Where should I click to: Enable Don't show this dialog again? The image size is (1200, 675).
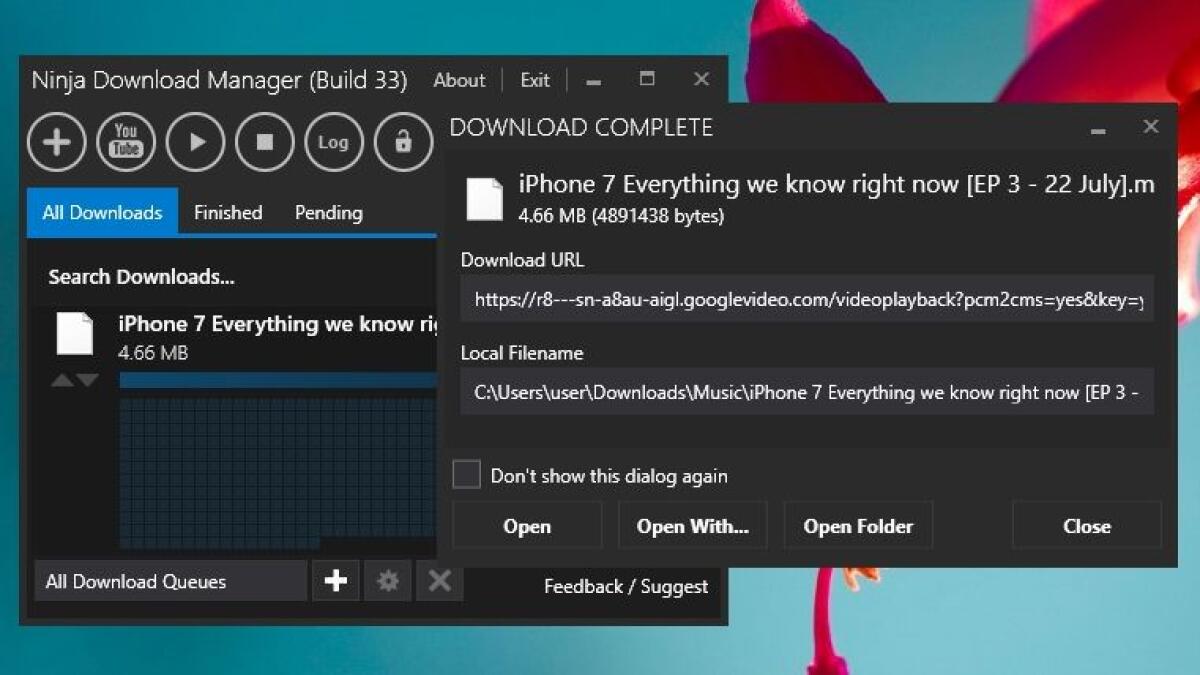tap(466, 474)
